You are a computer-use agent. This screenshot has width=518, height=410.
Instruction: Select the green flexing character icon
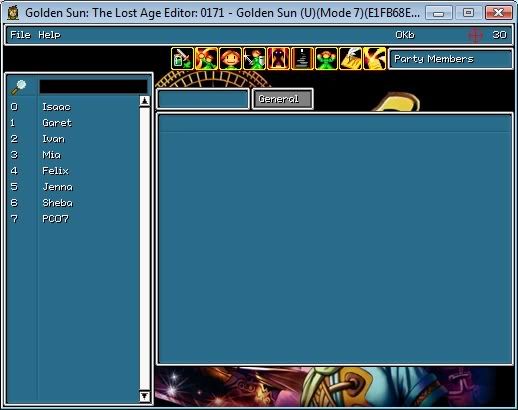point(326,58)
